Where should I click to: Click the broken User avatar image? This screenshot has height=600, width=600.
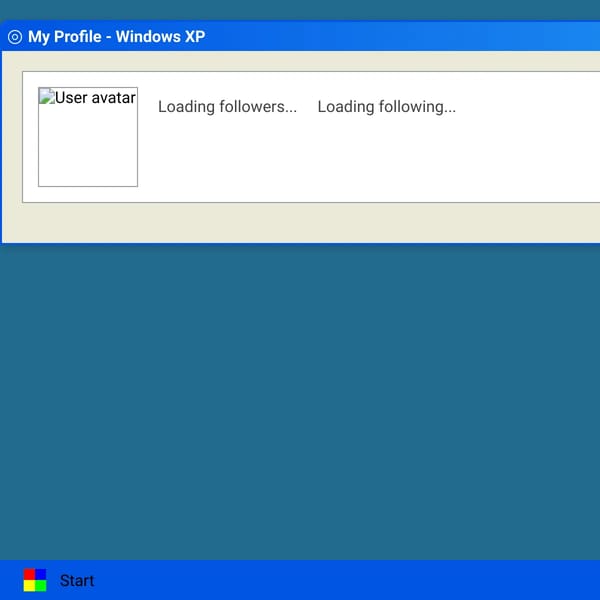tap(88, 137)
